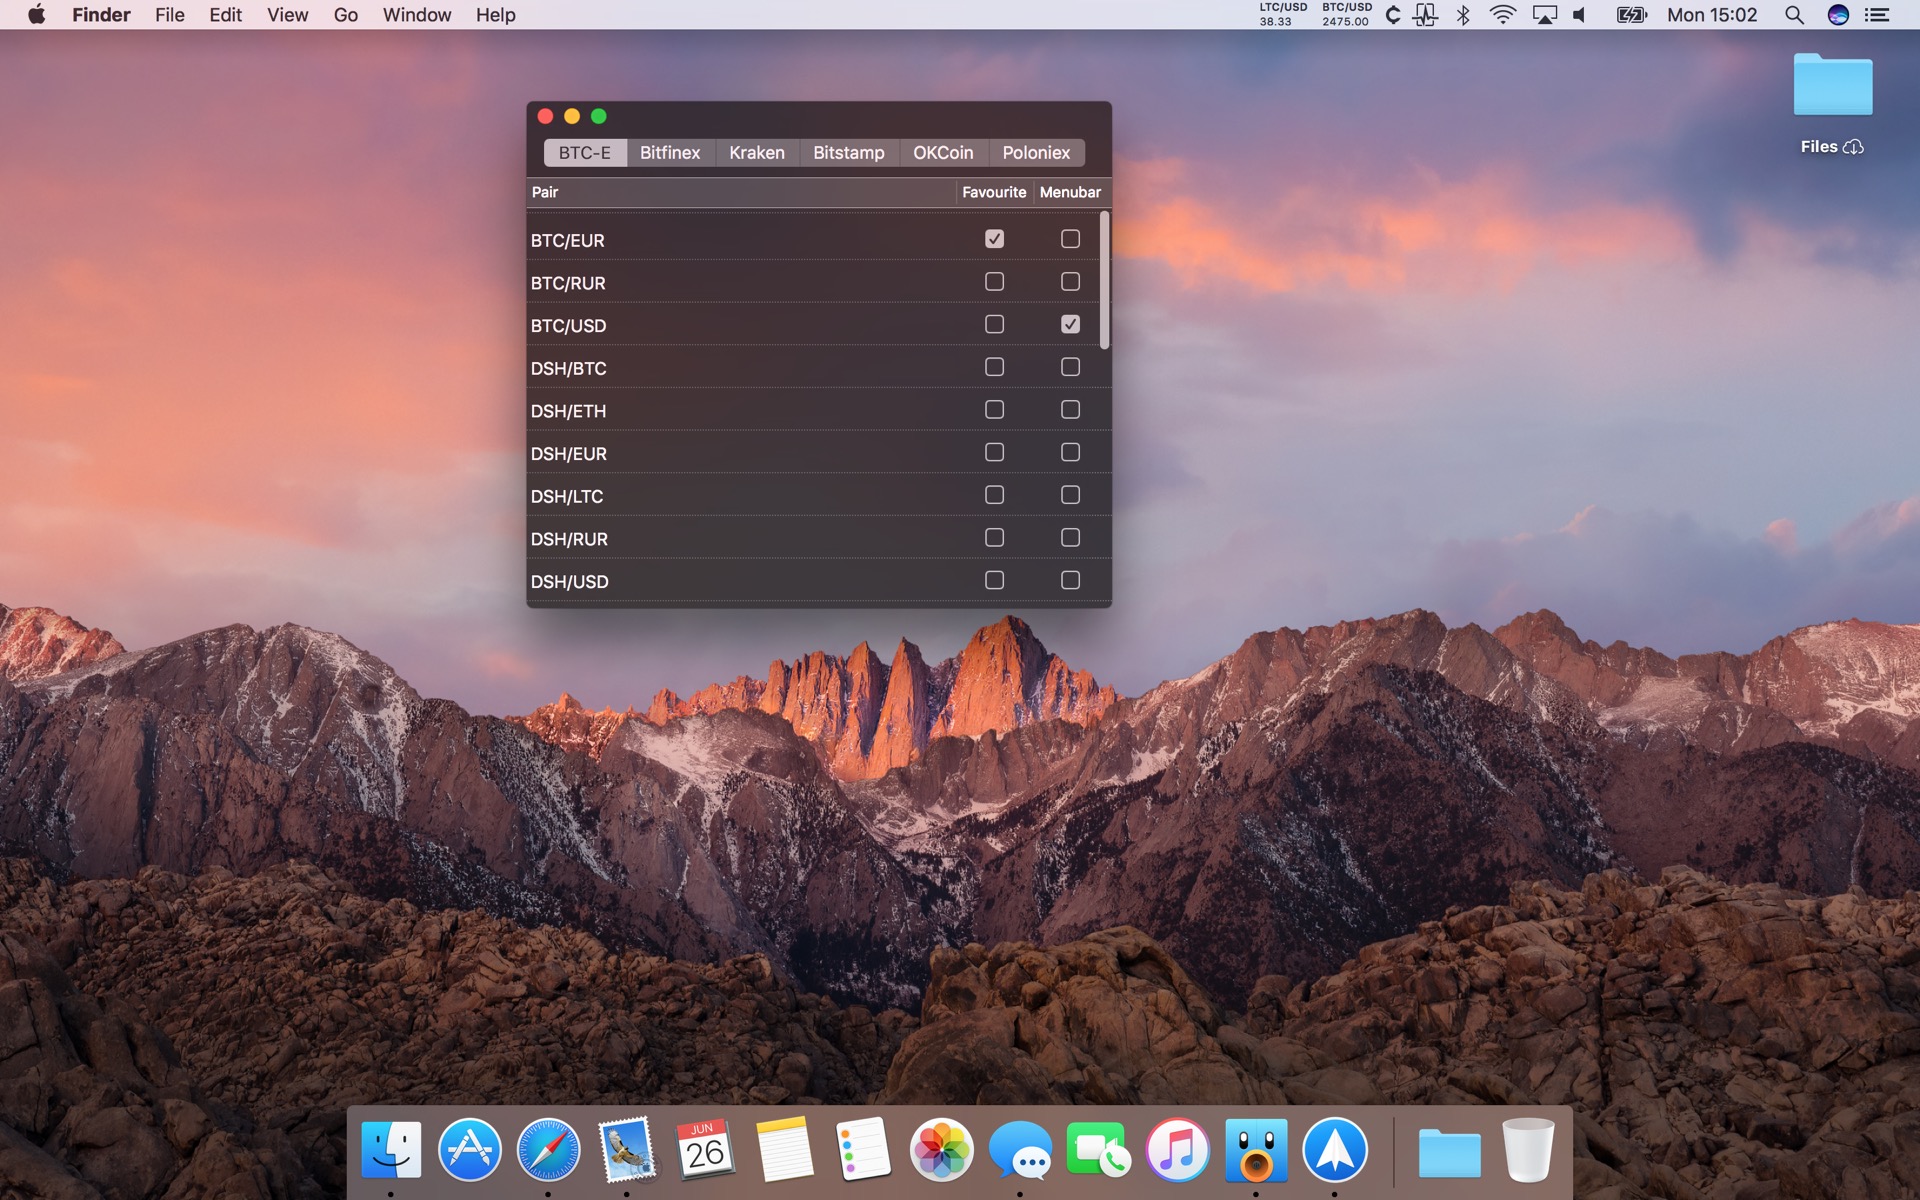Open Siri from the menu bar

[x=1838, y=15]
